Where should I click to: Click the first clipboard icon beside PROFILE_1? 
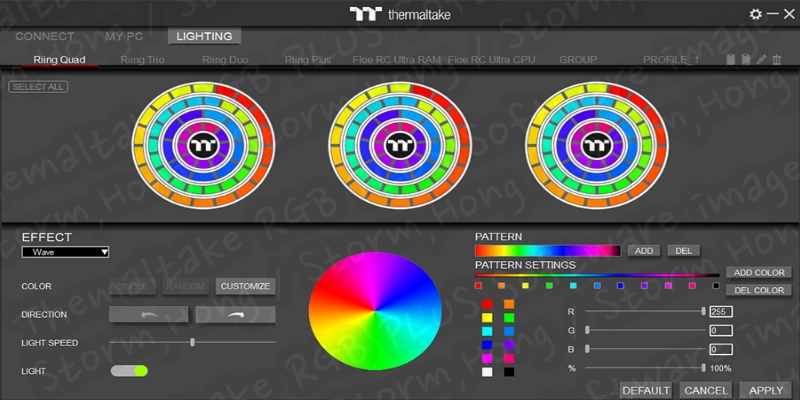[731, 60]
